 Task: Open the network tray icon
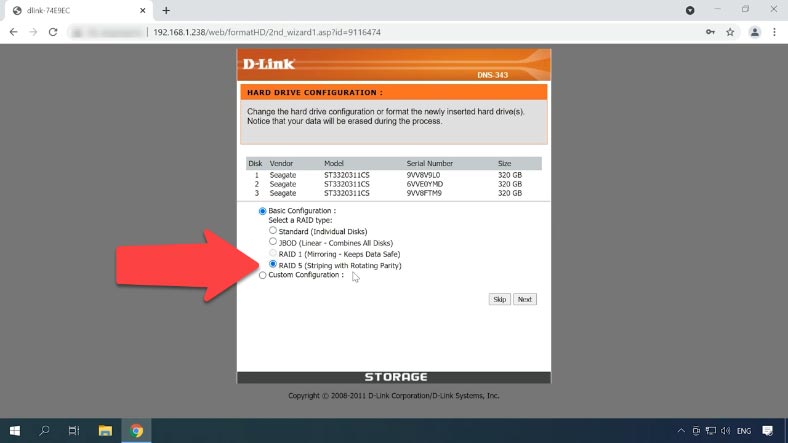711,431
